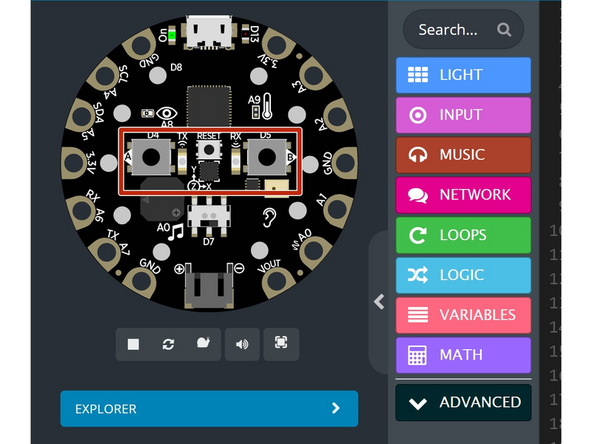Toggle slow-motion mode with the snail icon
The image size is (592, 444).
click(203, 343)
